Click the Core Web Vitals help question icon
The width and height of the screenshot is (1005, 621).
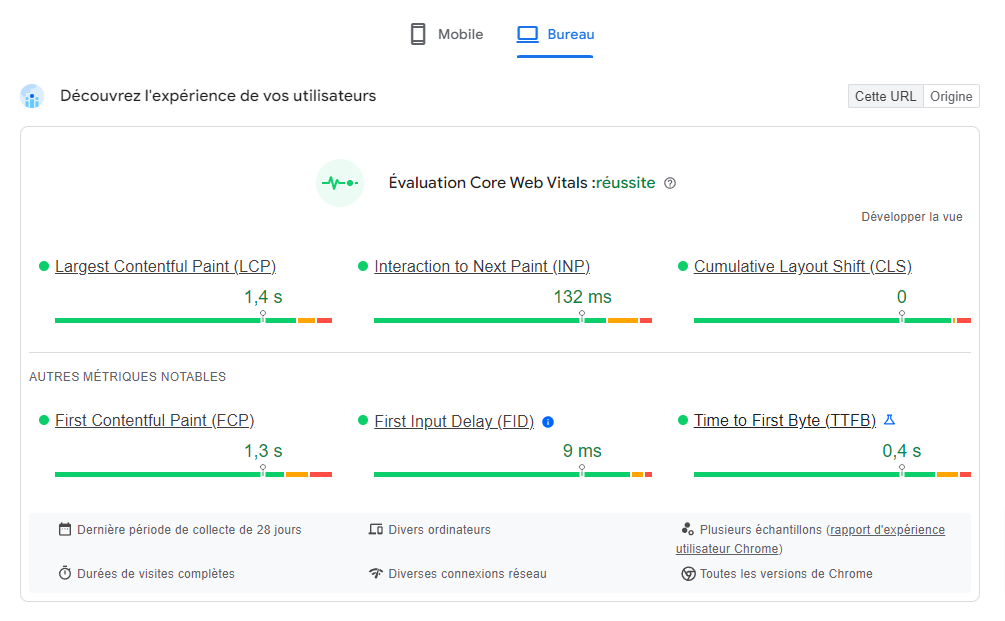coord(670,183)
